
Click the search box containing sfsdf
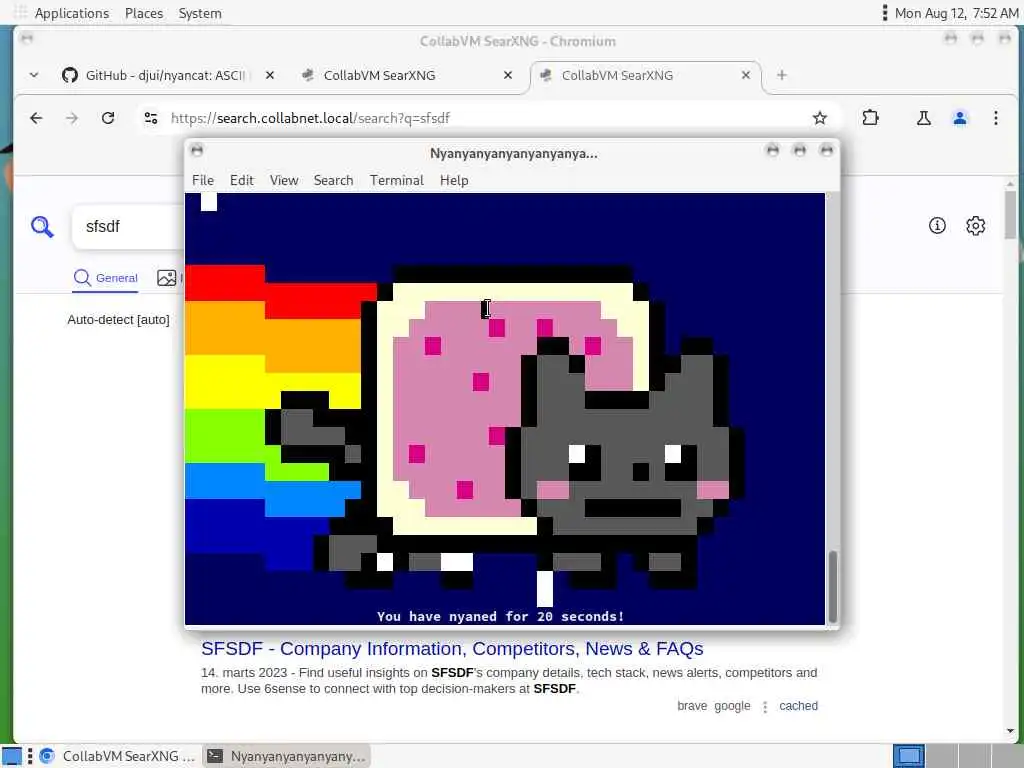pos(129,227)
